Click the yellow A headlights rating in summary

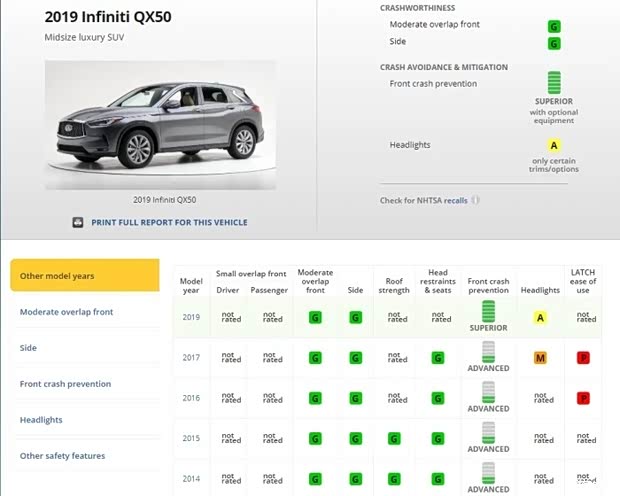point(554,146)
